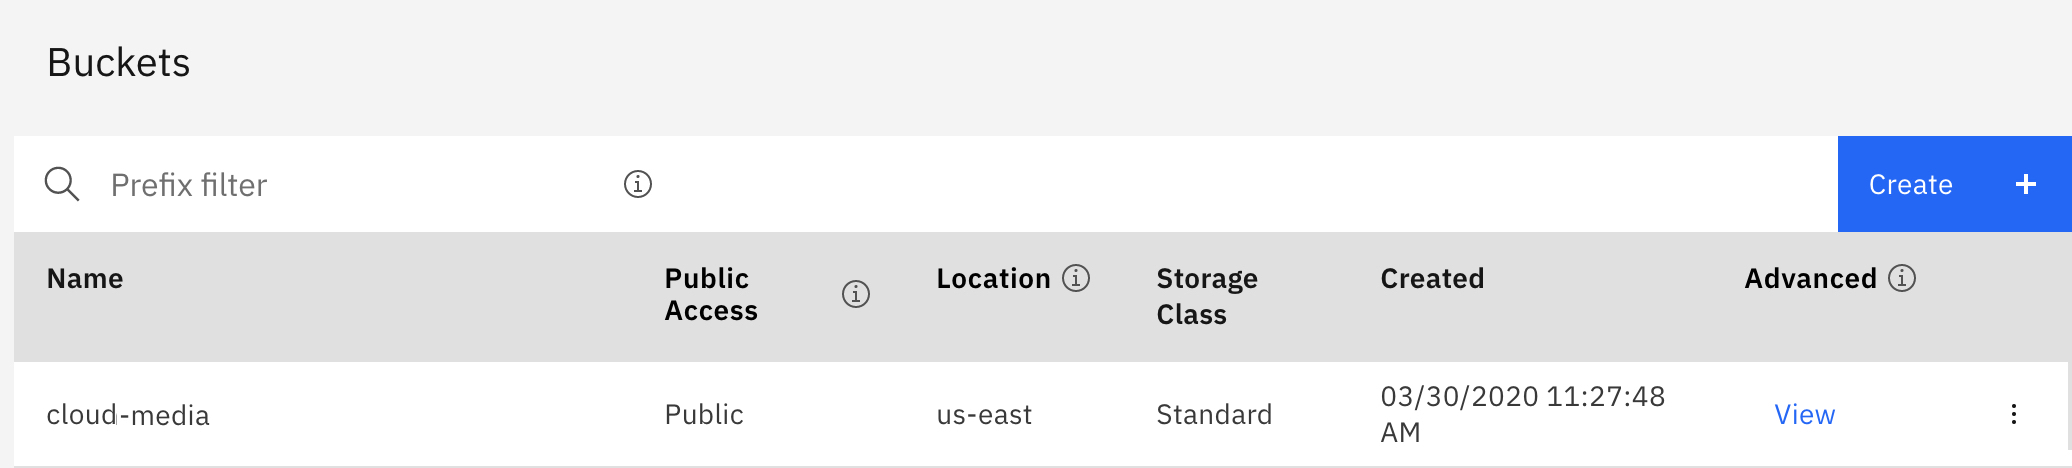
Task: Click the us-east location cell
Action: pyautogui.click(x=984, y=414)
